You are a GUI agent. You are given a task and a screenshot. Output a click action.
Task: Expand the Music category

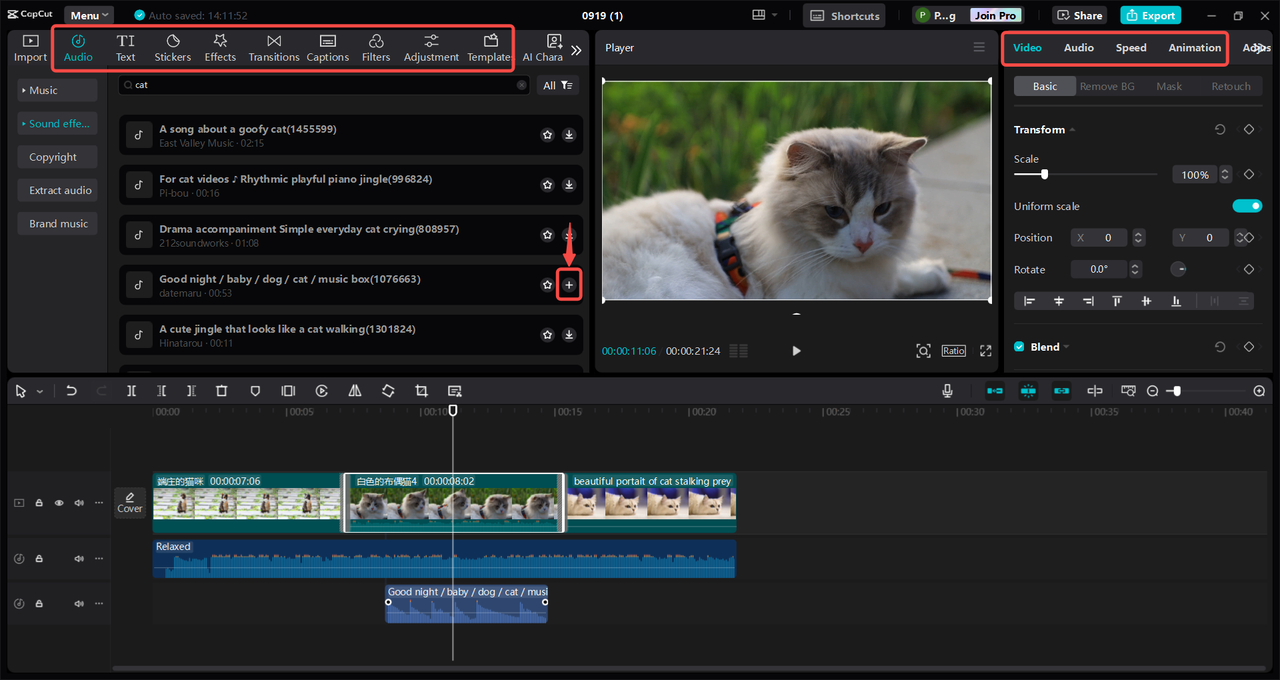[57, 90]
